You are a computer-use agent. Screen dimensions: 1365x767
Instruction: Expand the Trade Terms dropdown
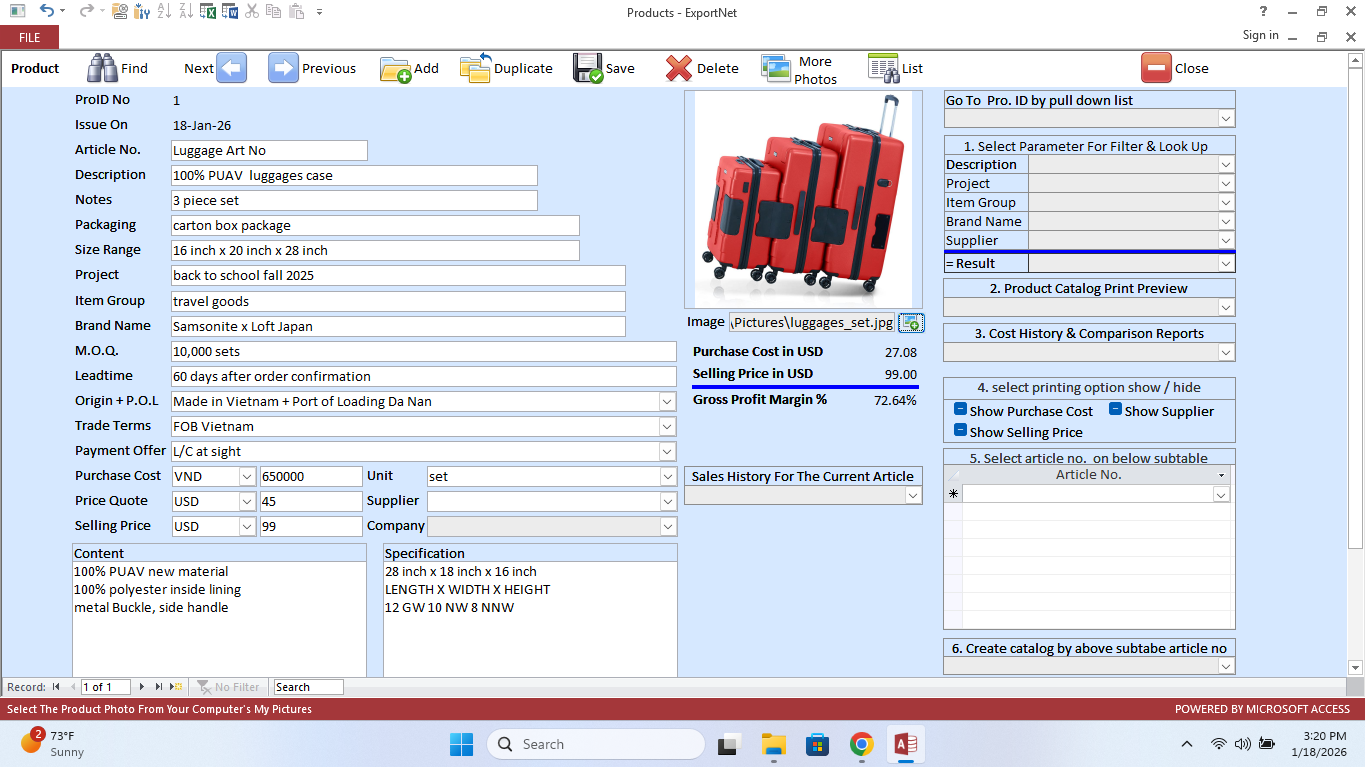pyautogui.click(x=667, y=426)
